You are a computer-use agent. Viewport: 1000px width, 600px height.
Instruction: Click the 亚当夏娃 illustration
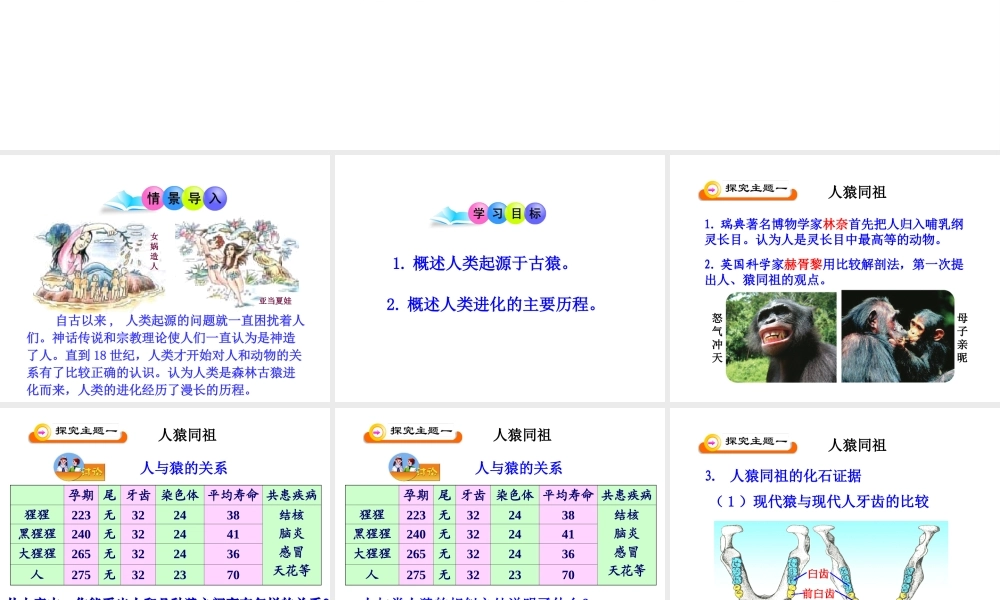[x=236, y=263]
